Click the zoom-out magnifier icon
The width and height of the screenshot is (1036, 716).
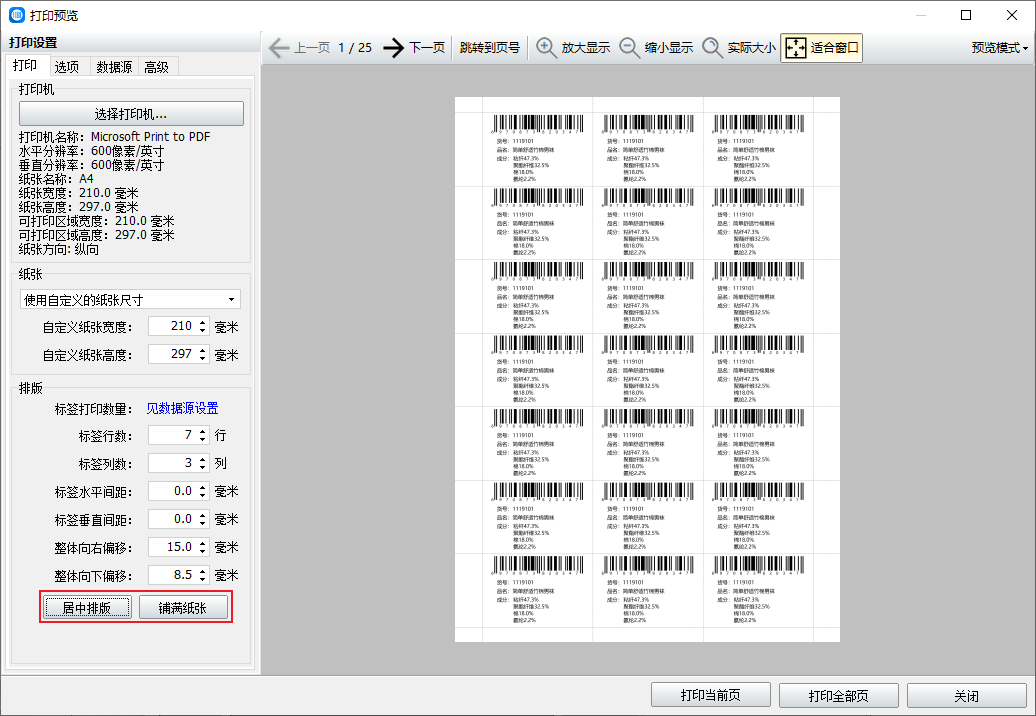pyautogui.click(x=629, y=48)
